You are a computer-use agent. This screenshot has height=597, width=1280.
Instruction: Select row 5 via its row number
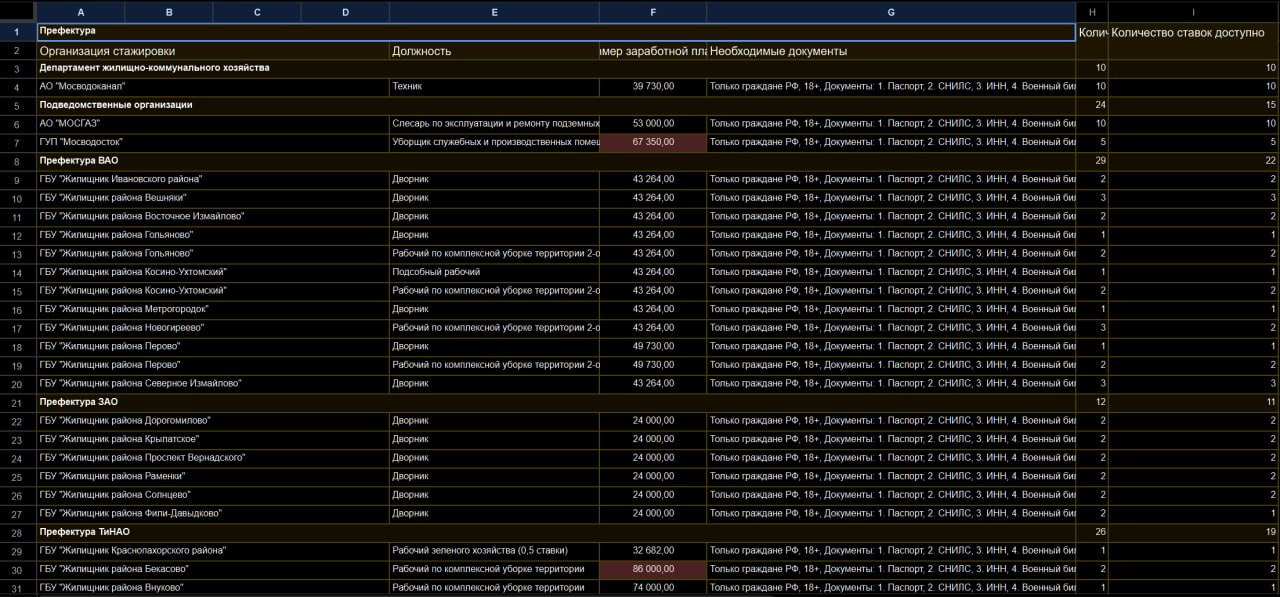(x=17, y=105)
